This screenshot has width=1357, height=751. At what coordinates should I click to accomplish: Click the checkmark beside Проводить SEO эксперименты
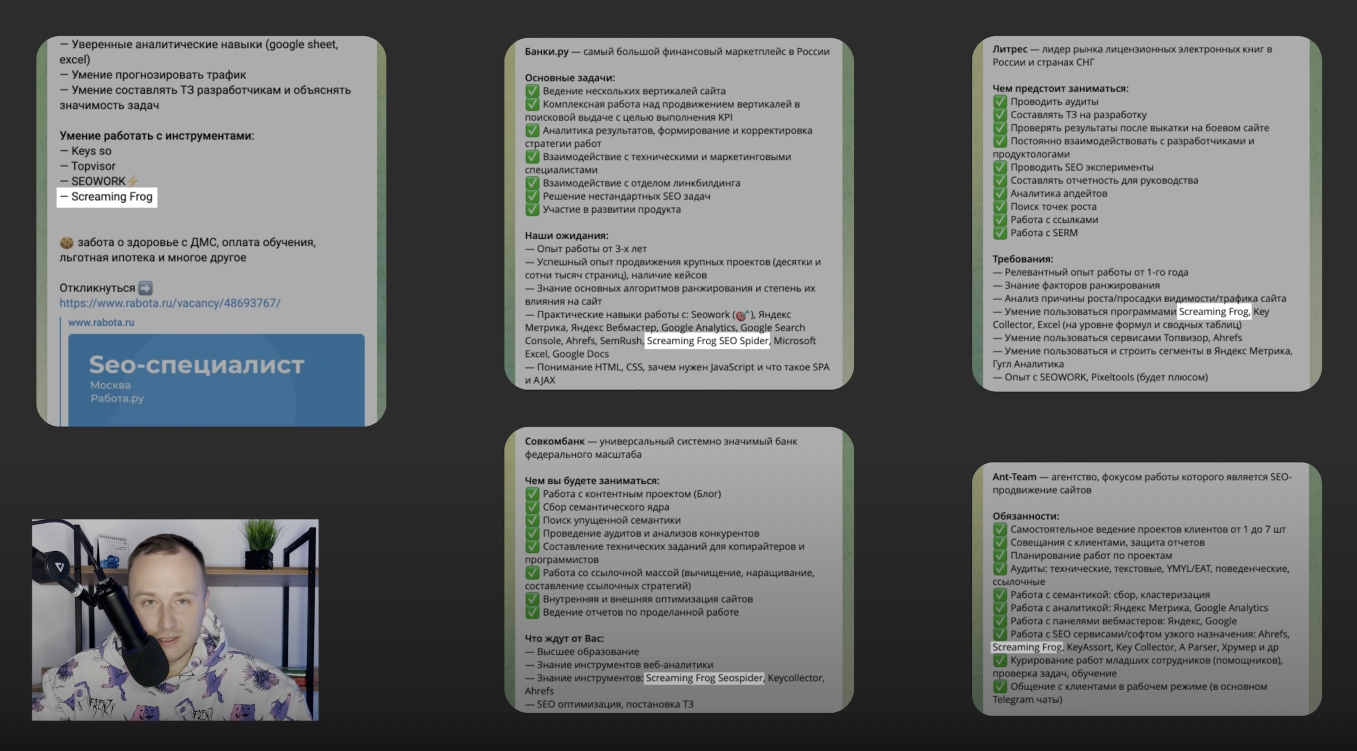[x=1000, y=167]
